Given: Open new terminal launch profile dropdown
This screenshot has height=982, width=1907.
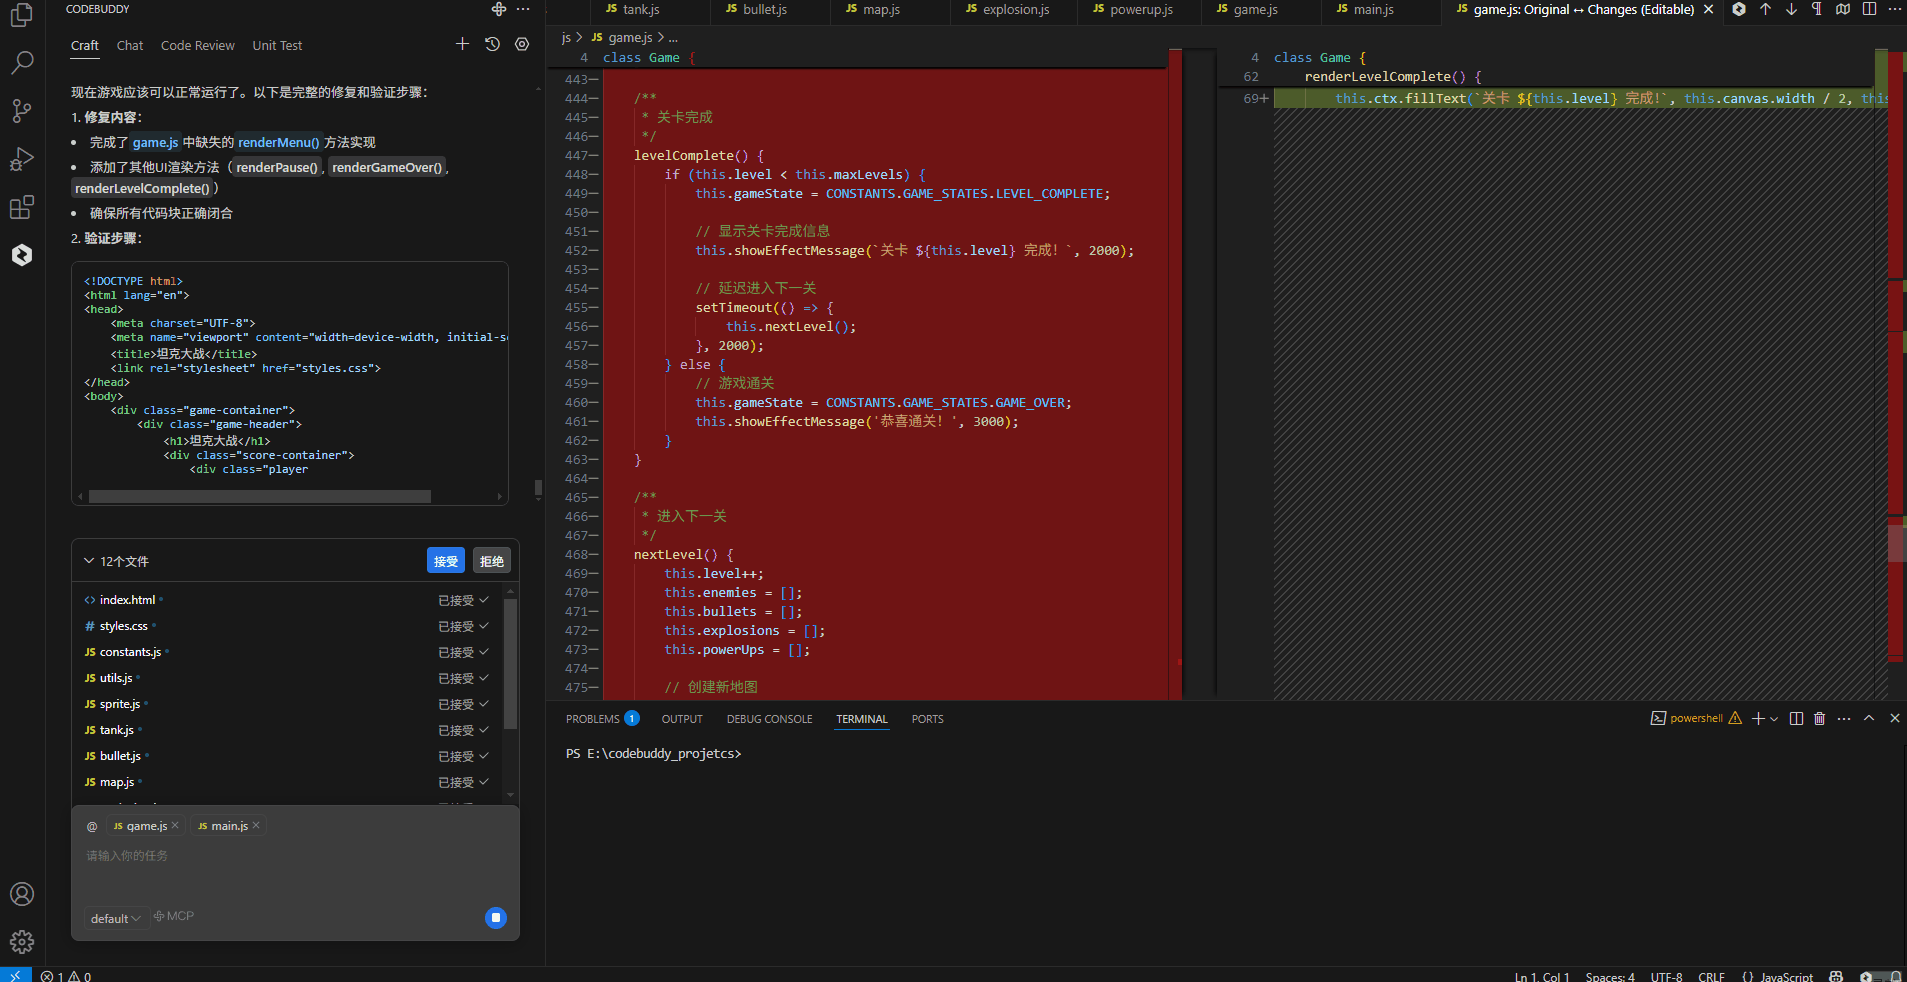Looking at the screenshot, I should pyautogui.click(x=1775, y=719).
